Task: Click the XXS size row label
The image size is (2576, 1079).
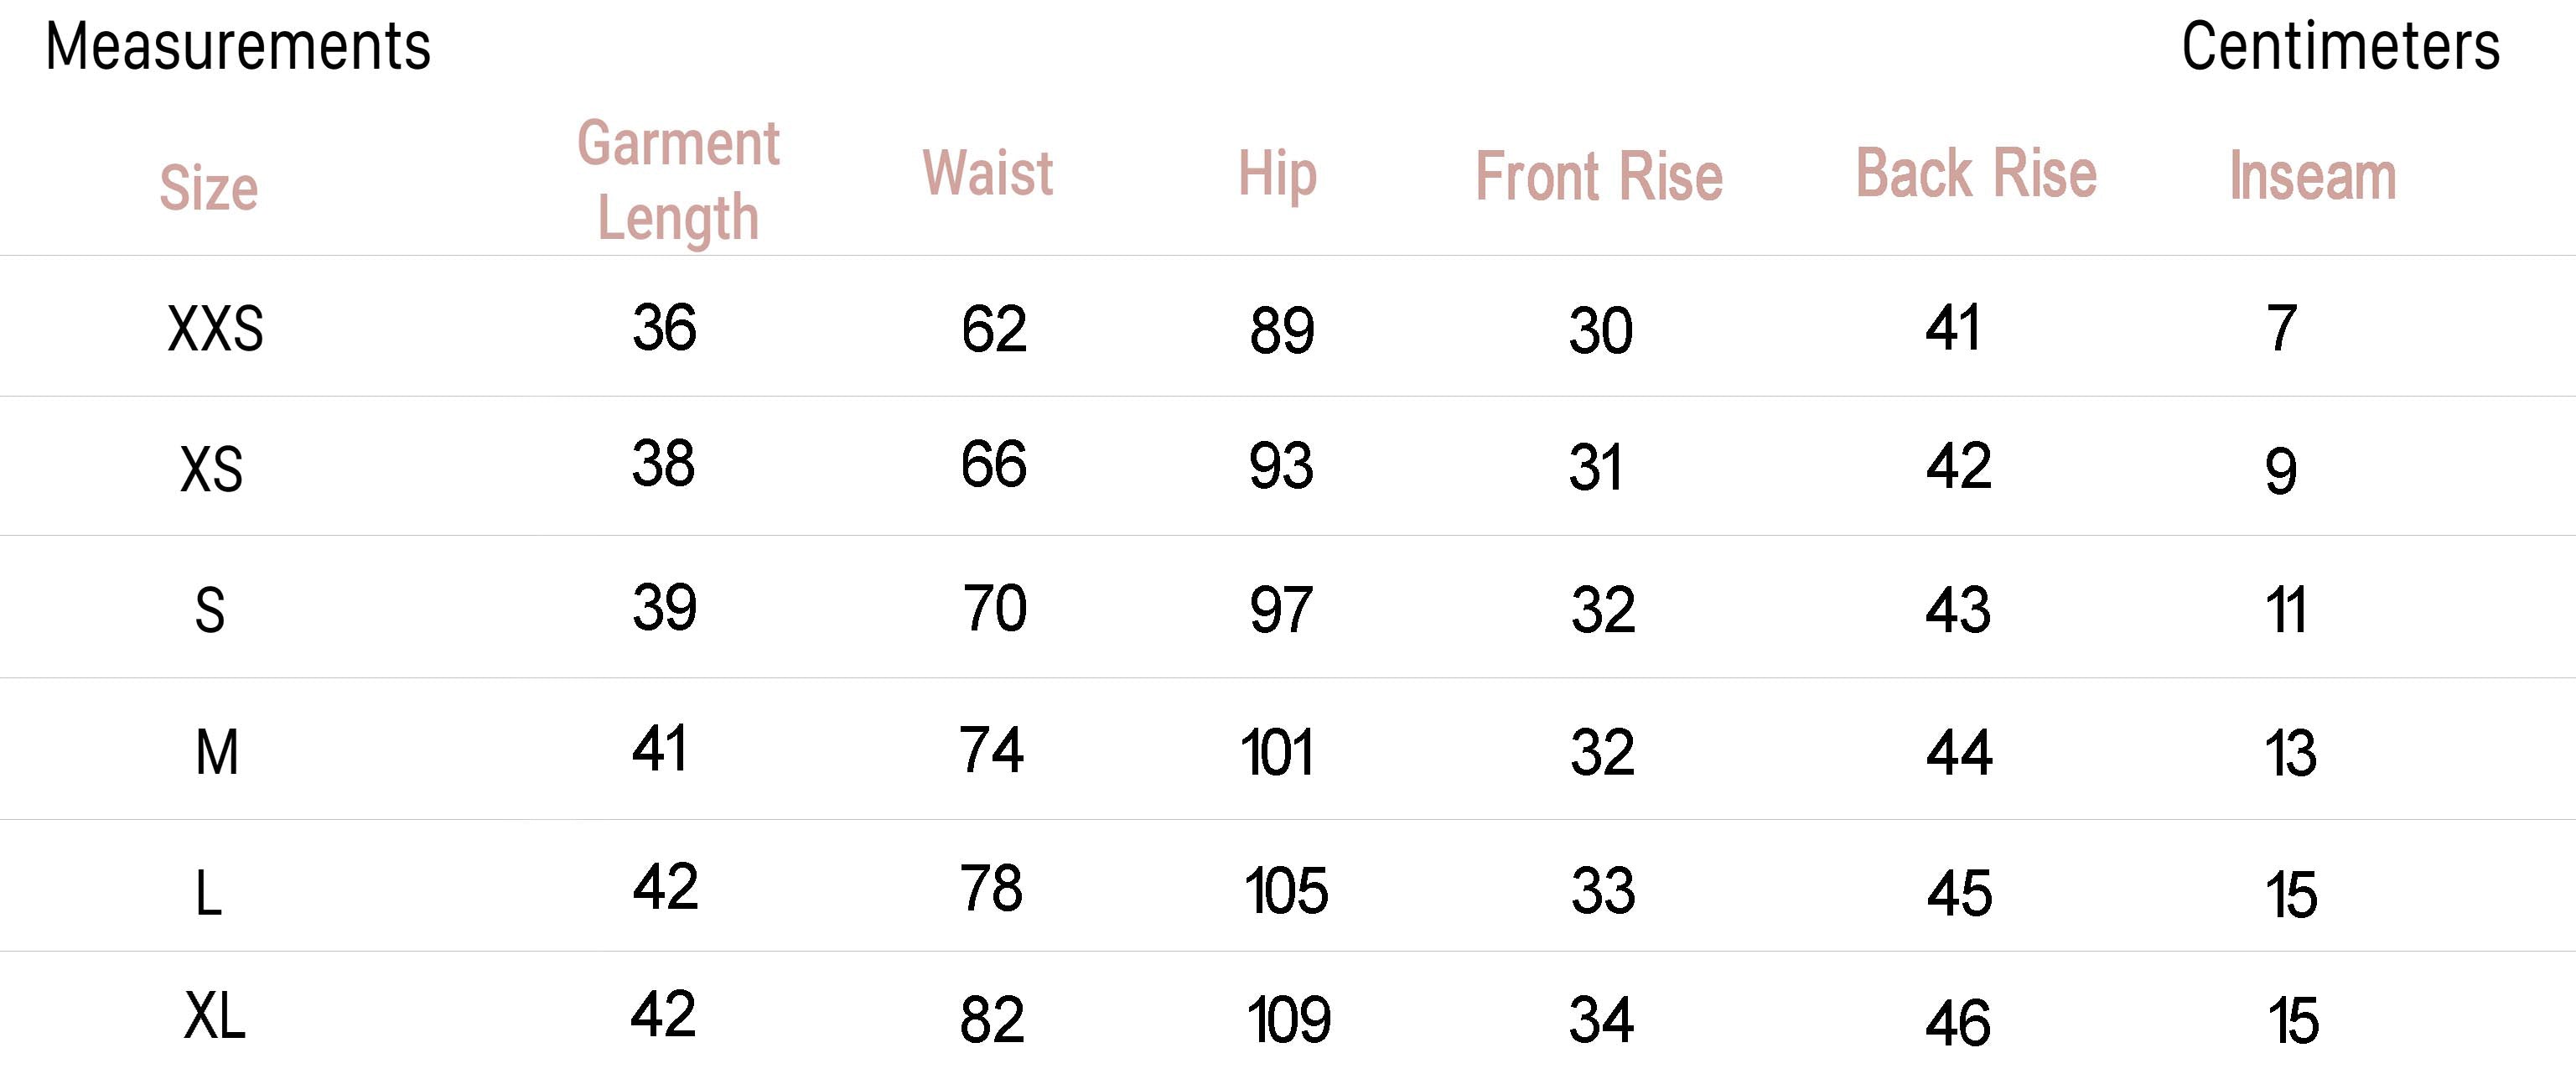Action: [216, 328]
